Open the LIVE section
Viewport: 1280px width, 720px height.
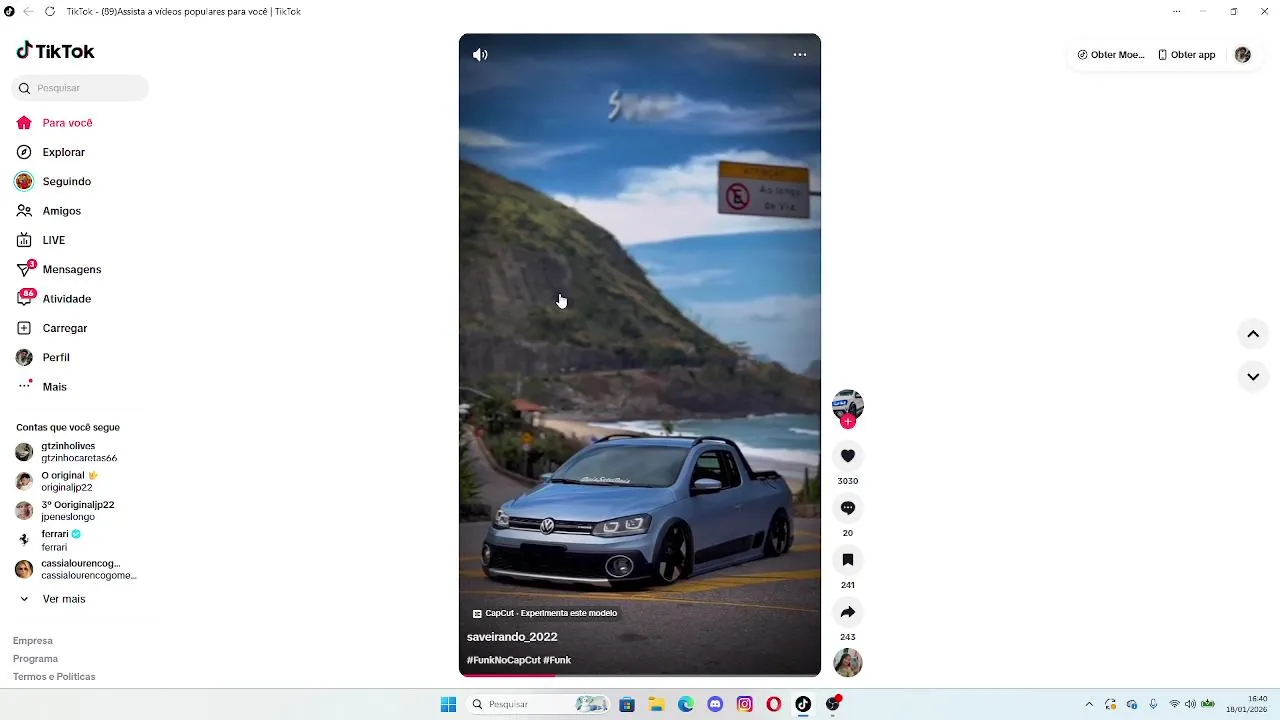[41, 240]
